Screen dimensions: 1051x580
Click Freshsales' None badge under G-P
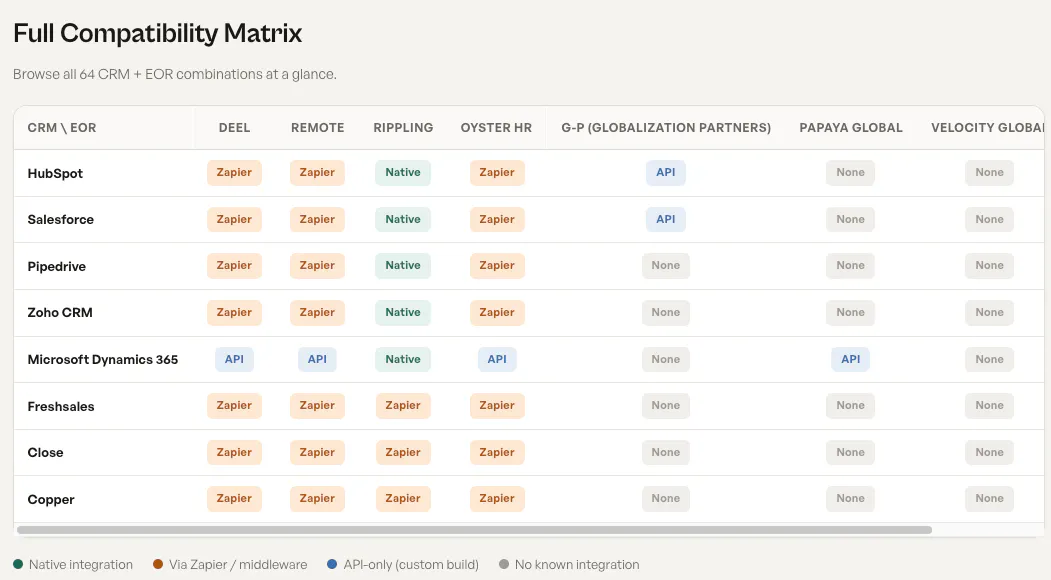tap(666, 406)
